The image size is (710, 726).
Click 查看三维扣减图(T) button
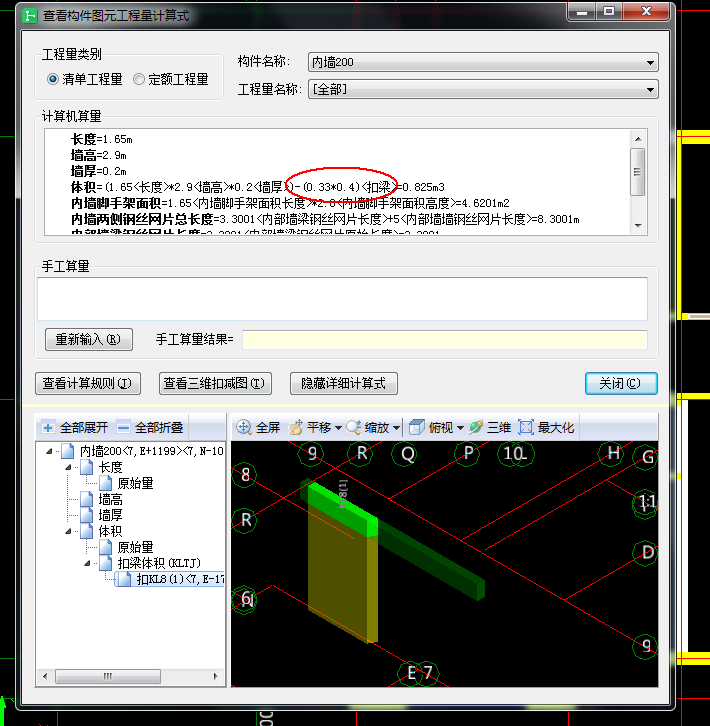(x=215, y=383)
